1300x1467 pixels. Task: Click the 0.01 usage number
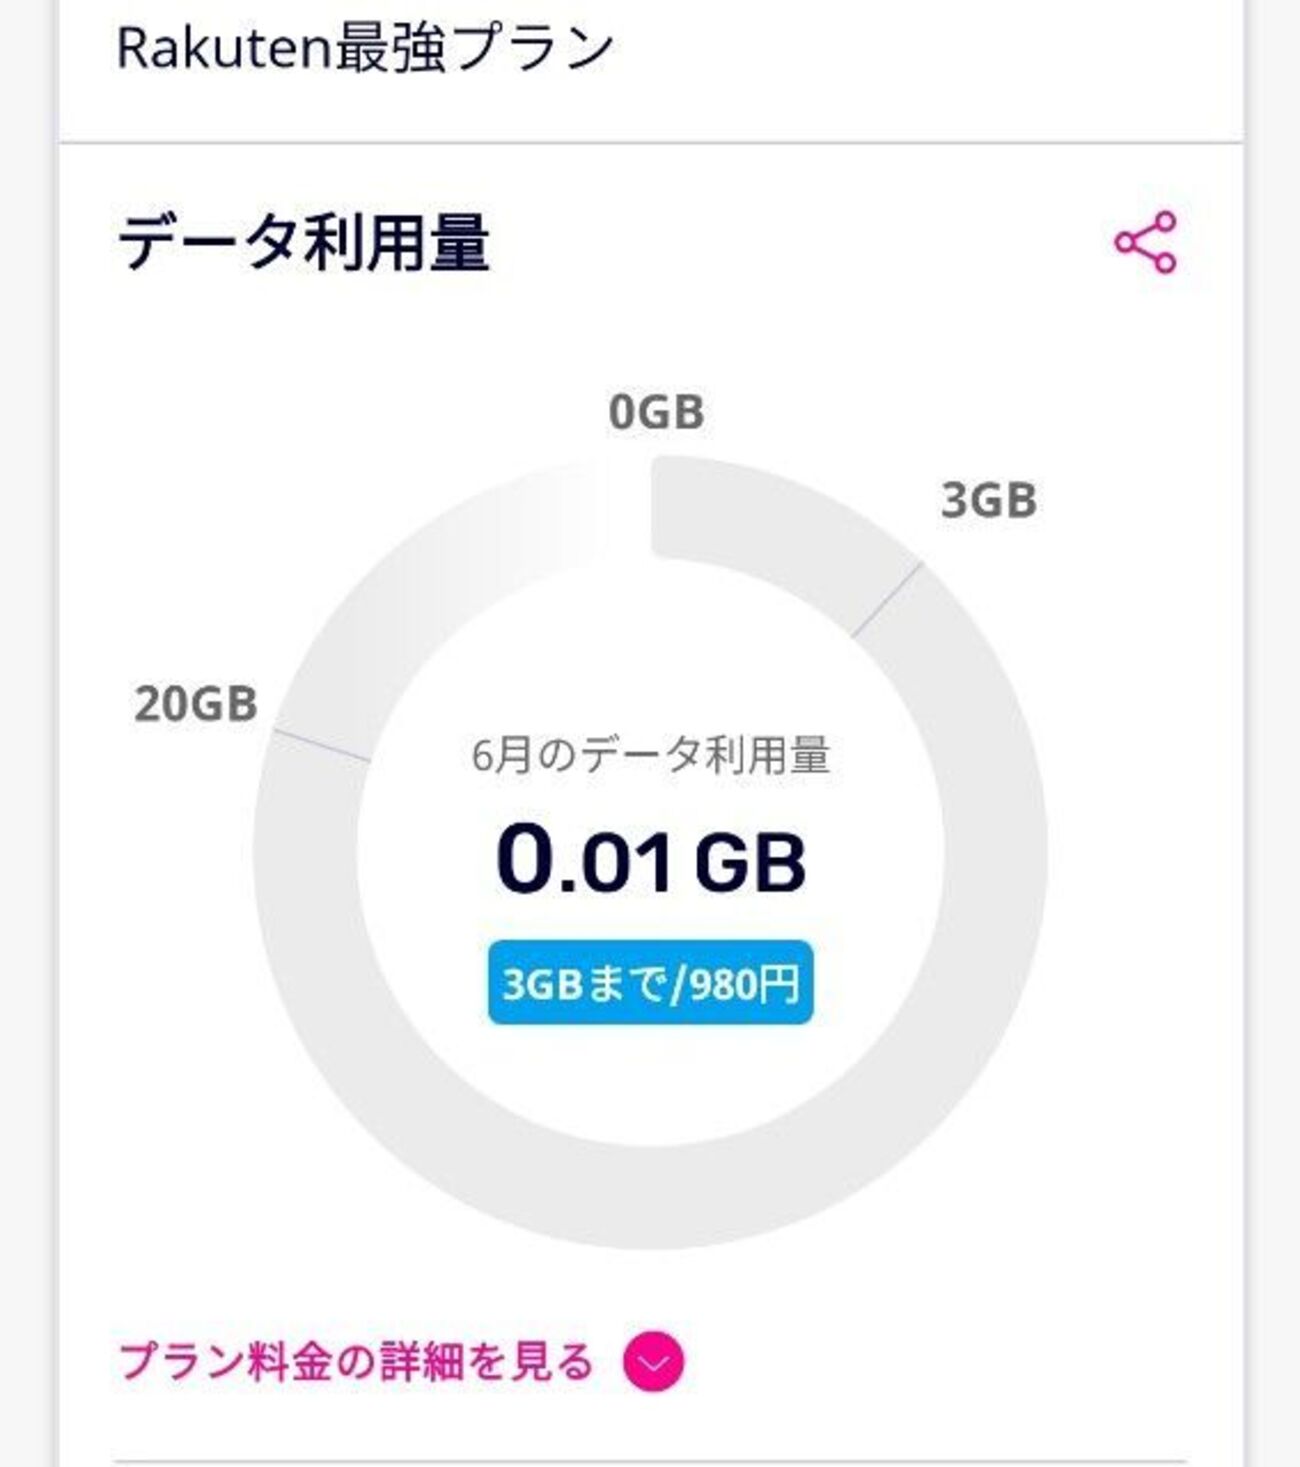click(585, 860)
